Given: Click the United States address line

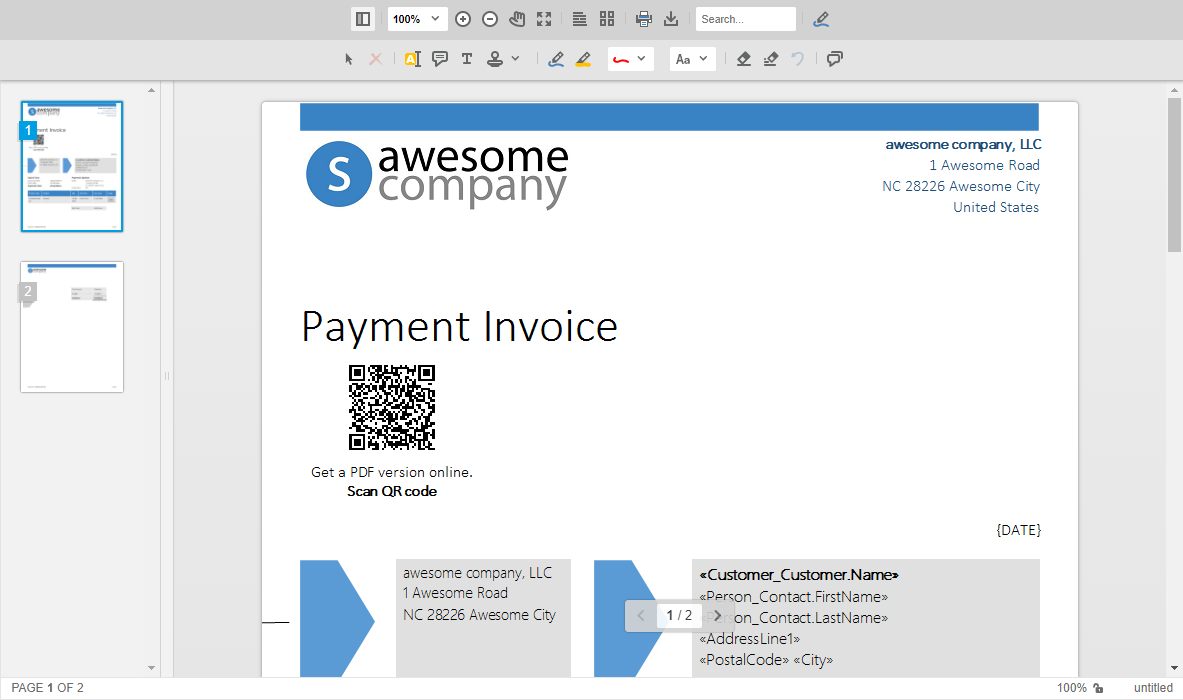Looking at the screenshot, I should click(x=996, y=207).
